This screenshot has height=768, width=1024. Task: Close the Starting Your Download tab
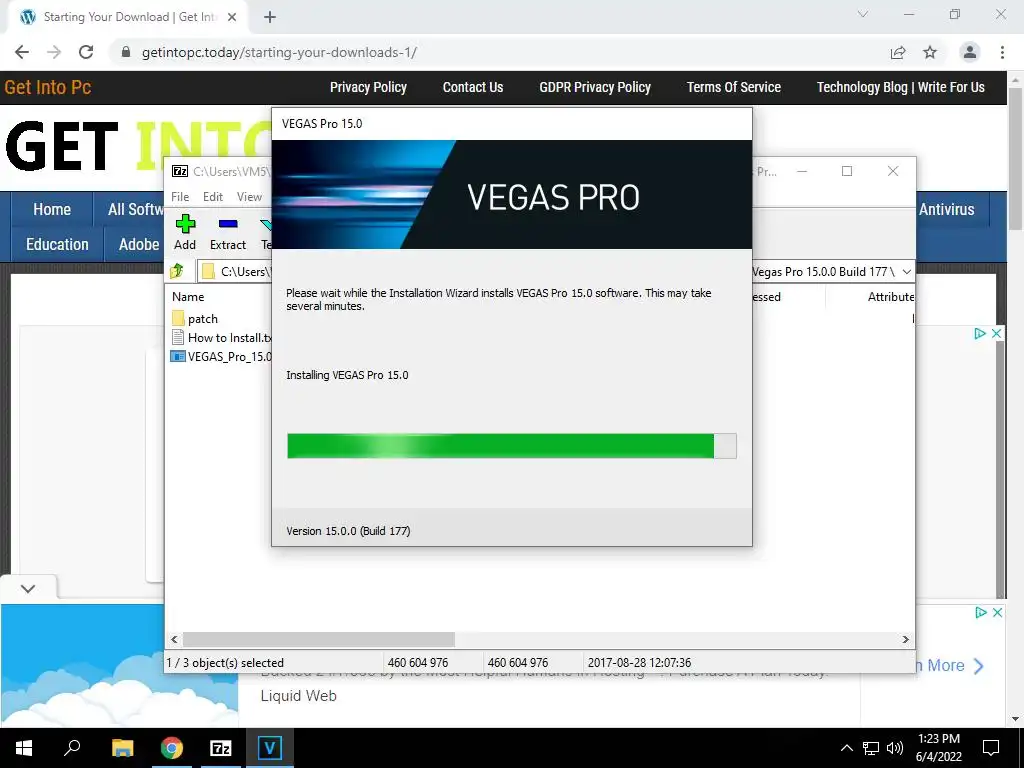232,18
